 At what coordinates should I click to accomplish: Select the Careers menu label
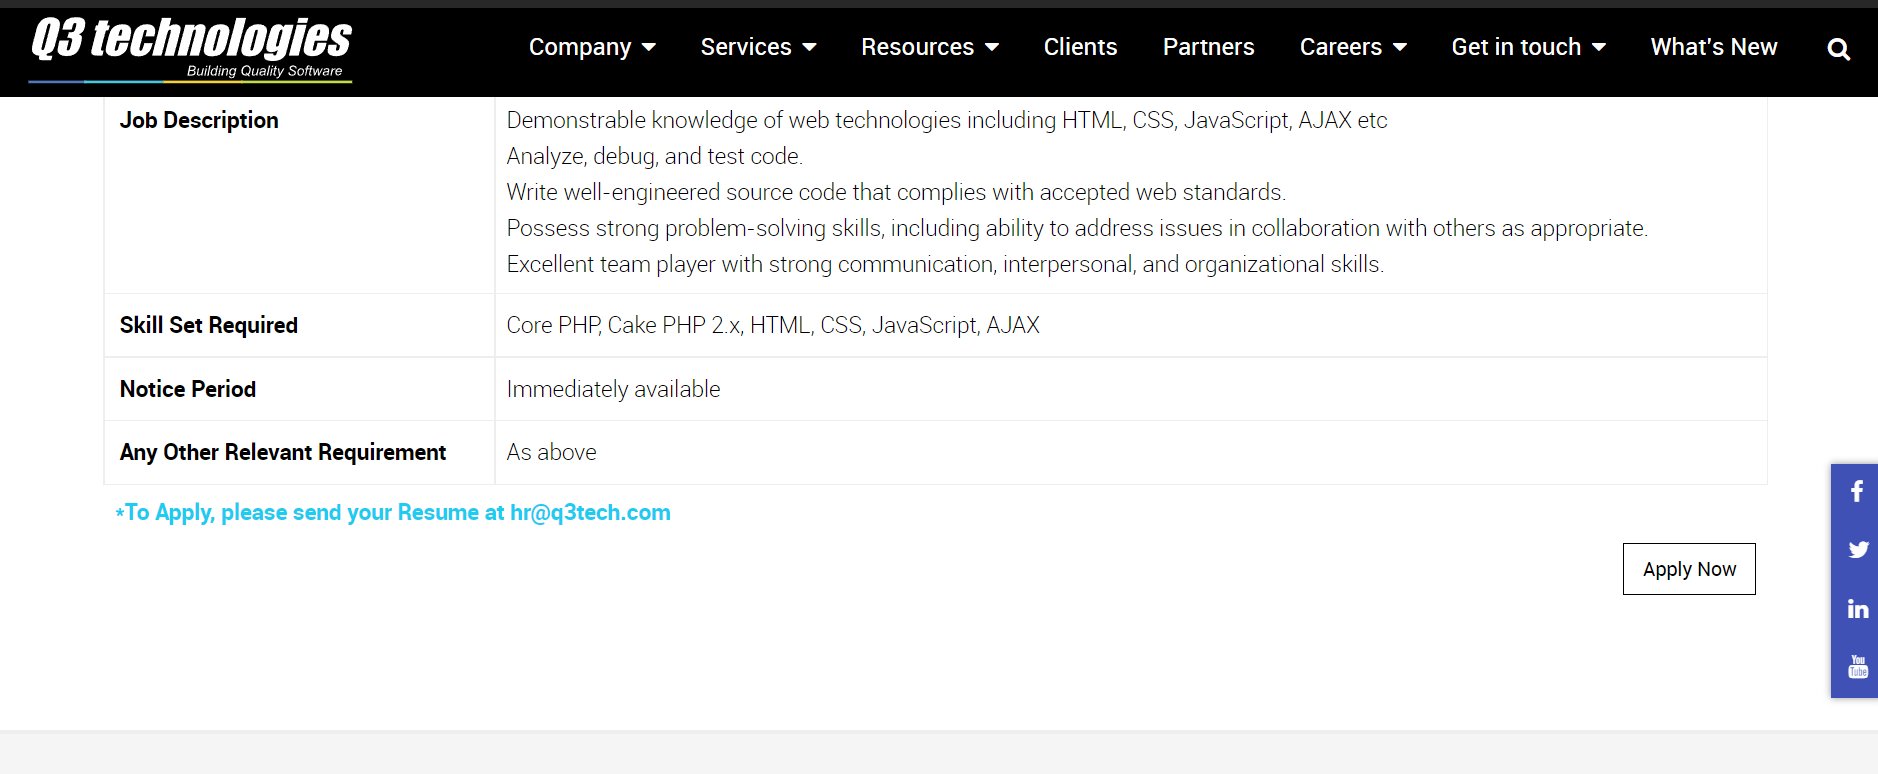coord(1341,47)
